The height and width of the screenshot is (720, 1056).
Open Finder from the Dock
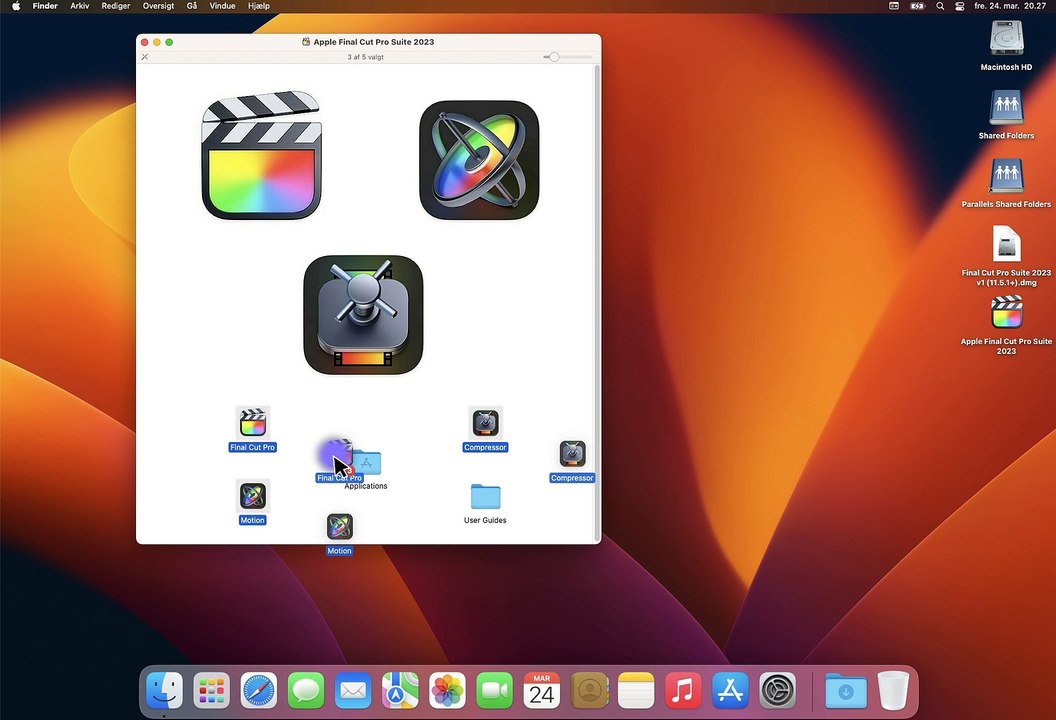point(164,690)
